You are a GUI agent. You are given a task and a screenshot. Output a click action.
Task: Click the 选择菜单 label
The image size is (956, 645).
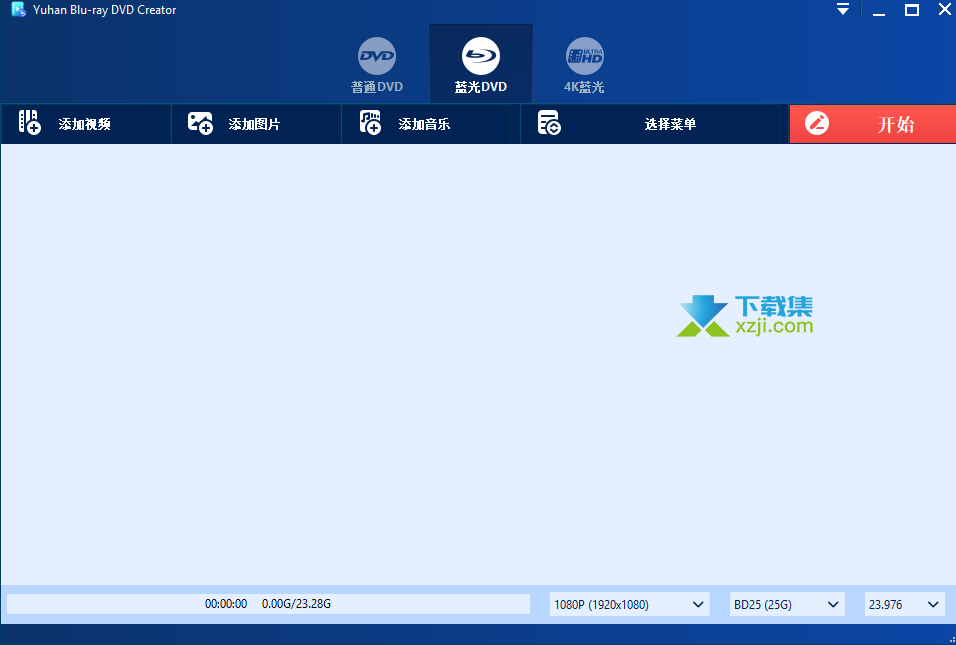670,124
